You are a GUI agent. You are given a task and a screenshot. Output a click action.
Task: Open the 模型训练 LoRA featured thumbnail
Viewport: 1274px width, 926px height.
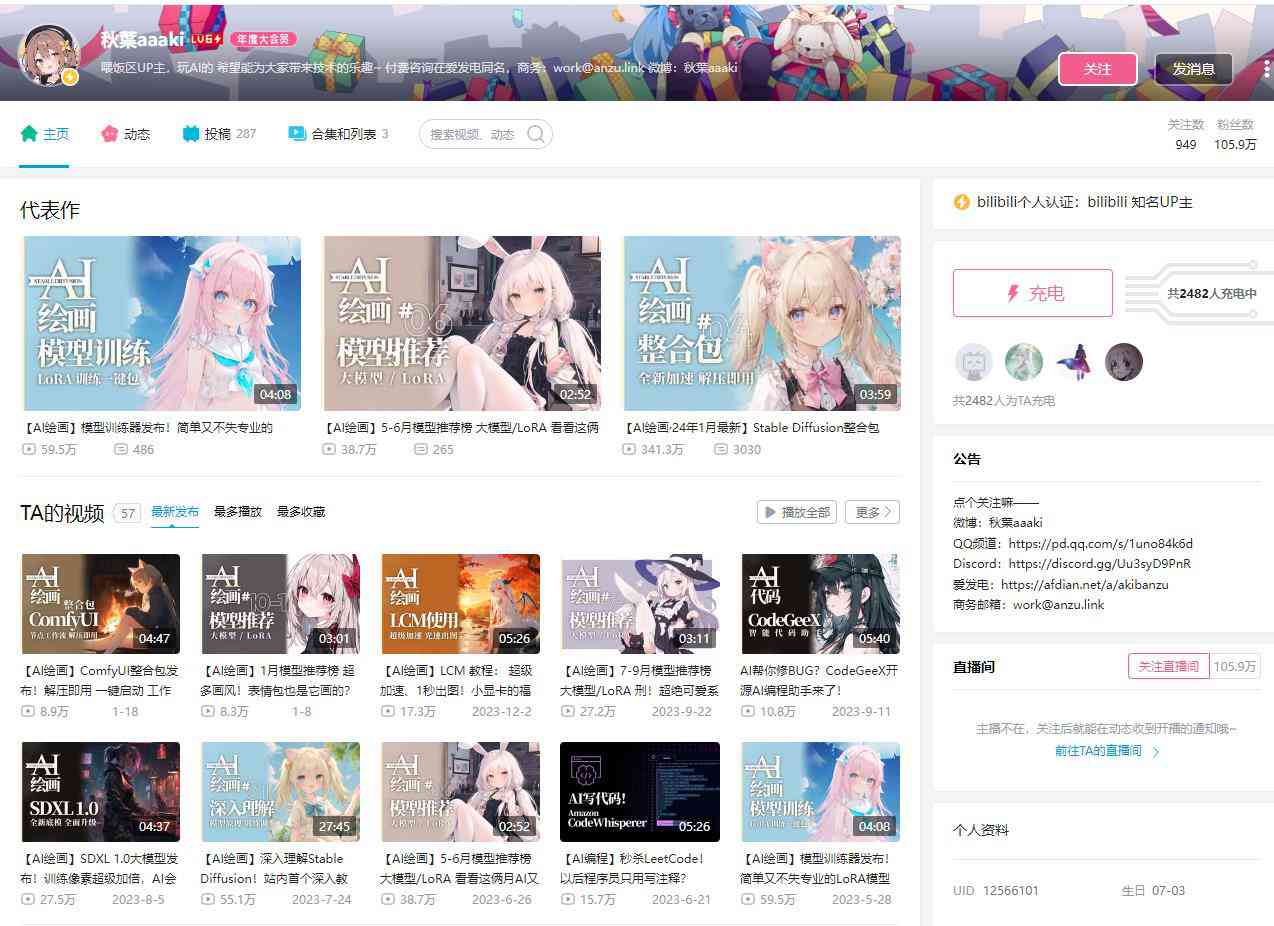pos(161,323)
